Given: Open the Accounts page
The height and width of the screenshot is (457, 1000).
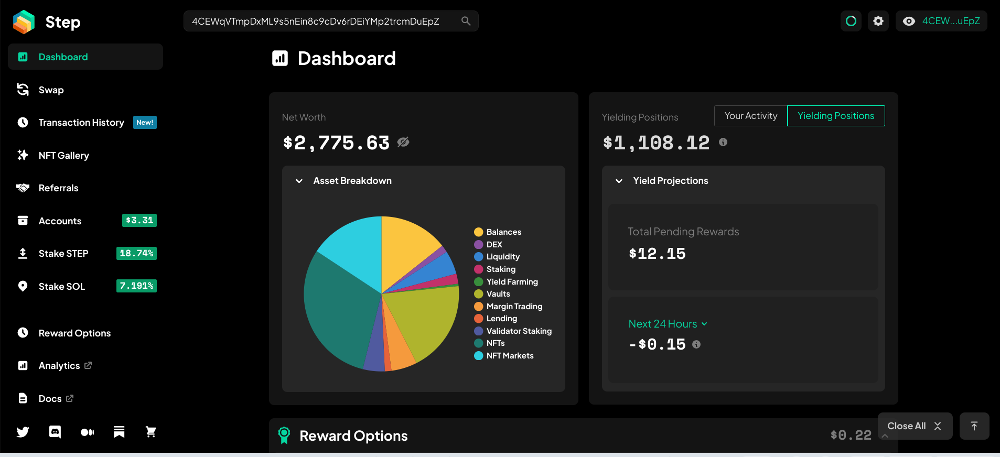Looking at the screenshot, I should 60,221.
